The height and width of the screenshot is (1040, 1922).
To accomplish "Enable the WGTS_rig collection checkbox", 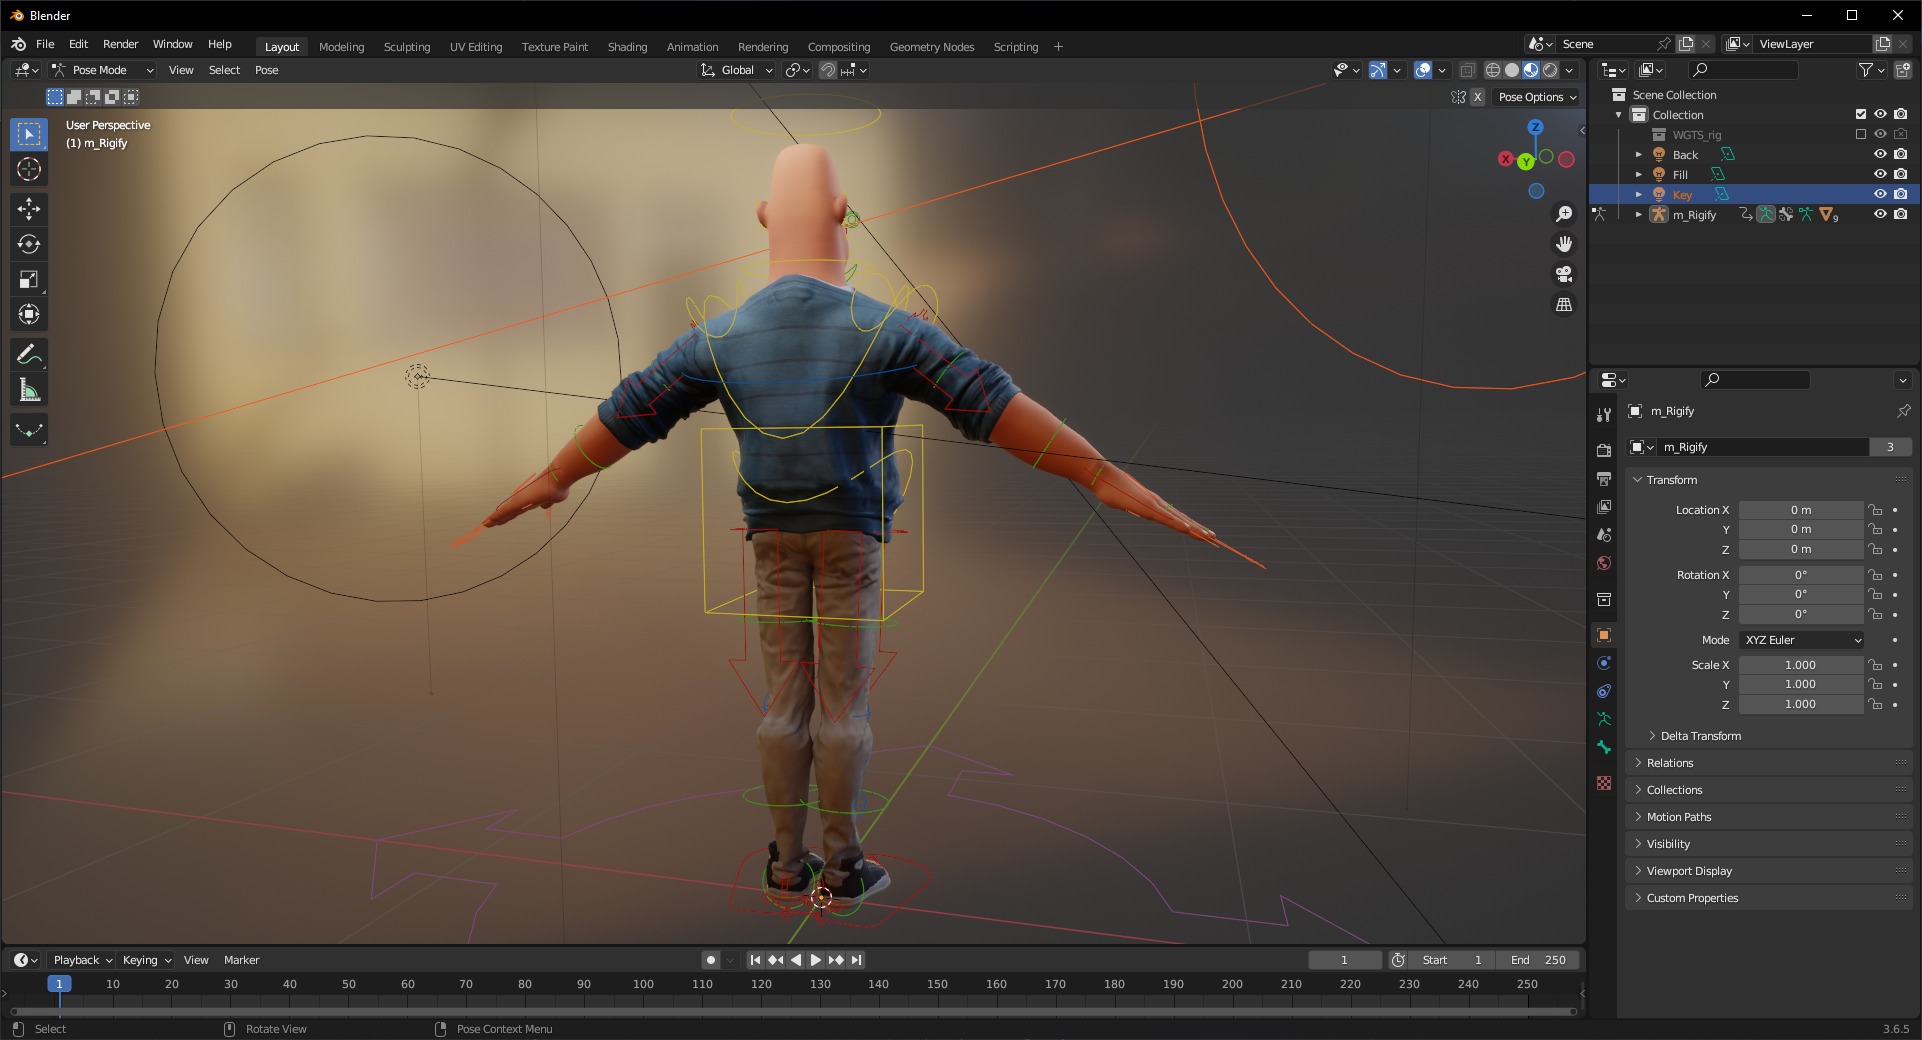I will tap(1861, 134).
